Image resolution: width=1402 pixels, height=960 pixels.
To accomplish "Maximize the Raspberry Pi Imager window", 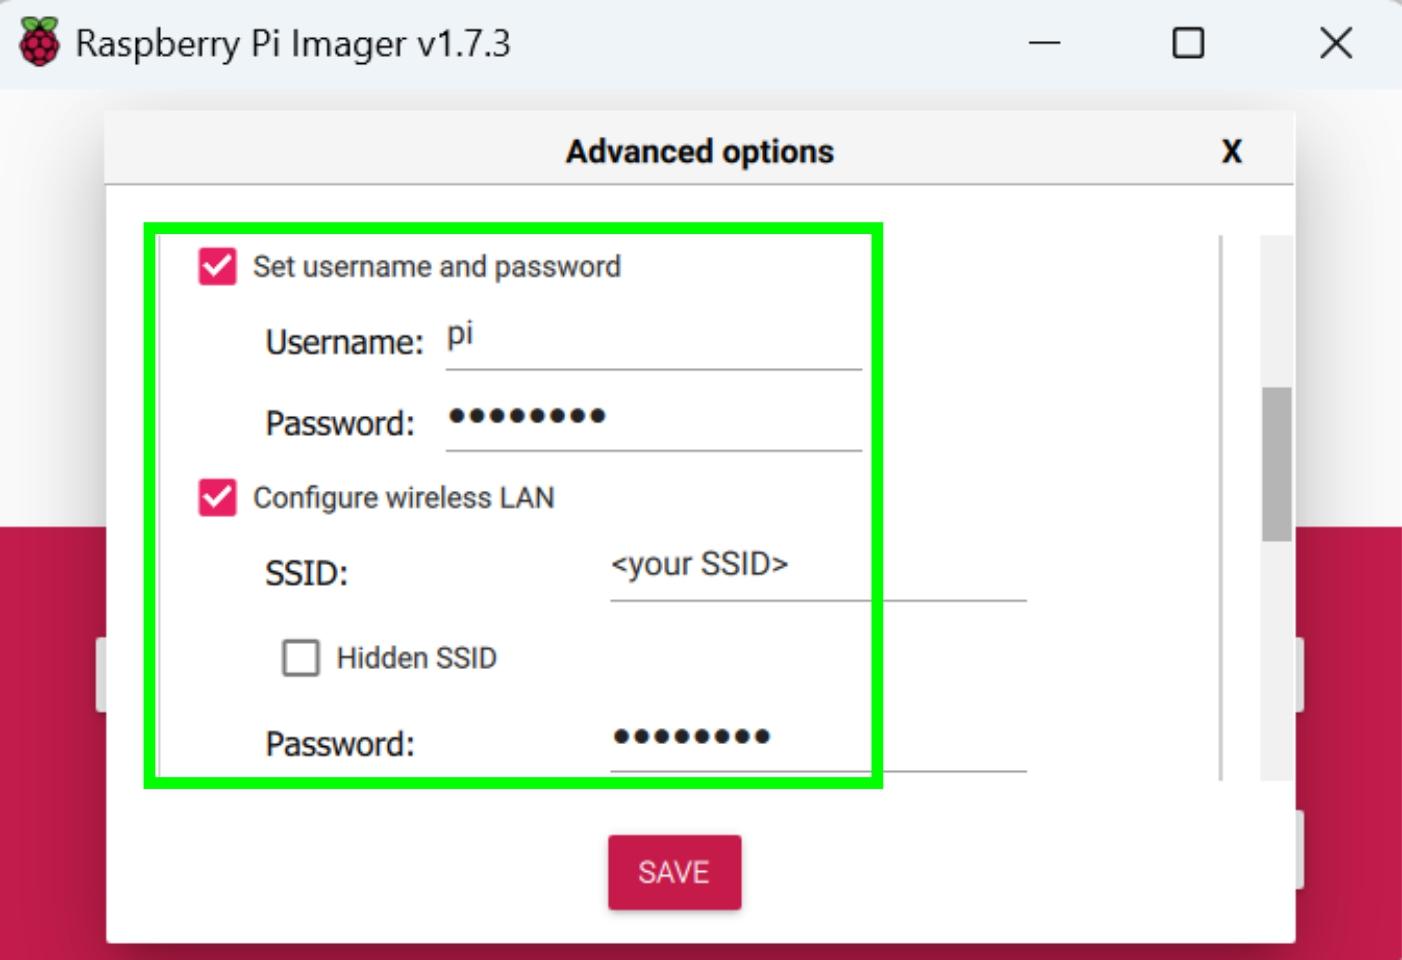I will point(1188,43).
